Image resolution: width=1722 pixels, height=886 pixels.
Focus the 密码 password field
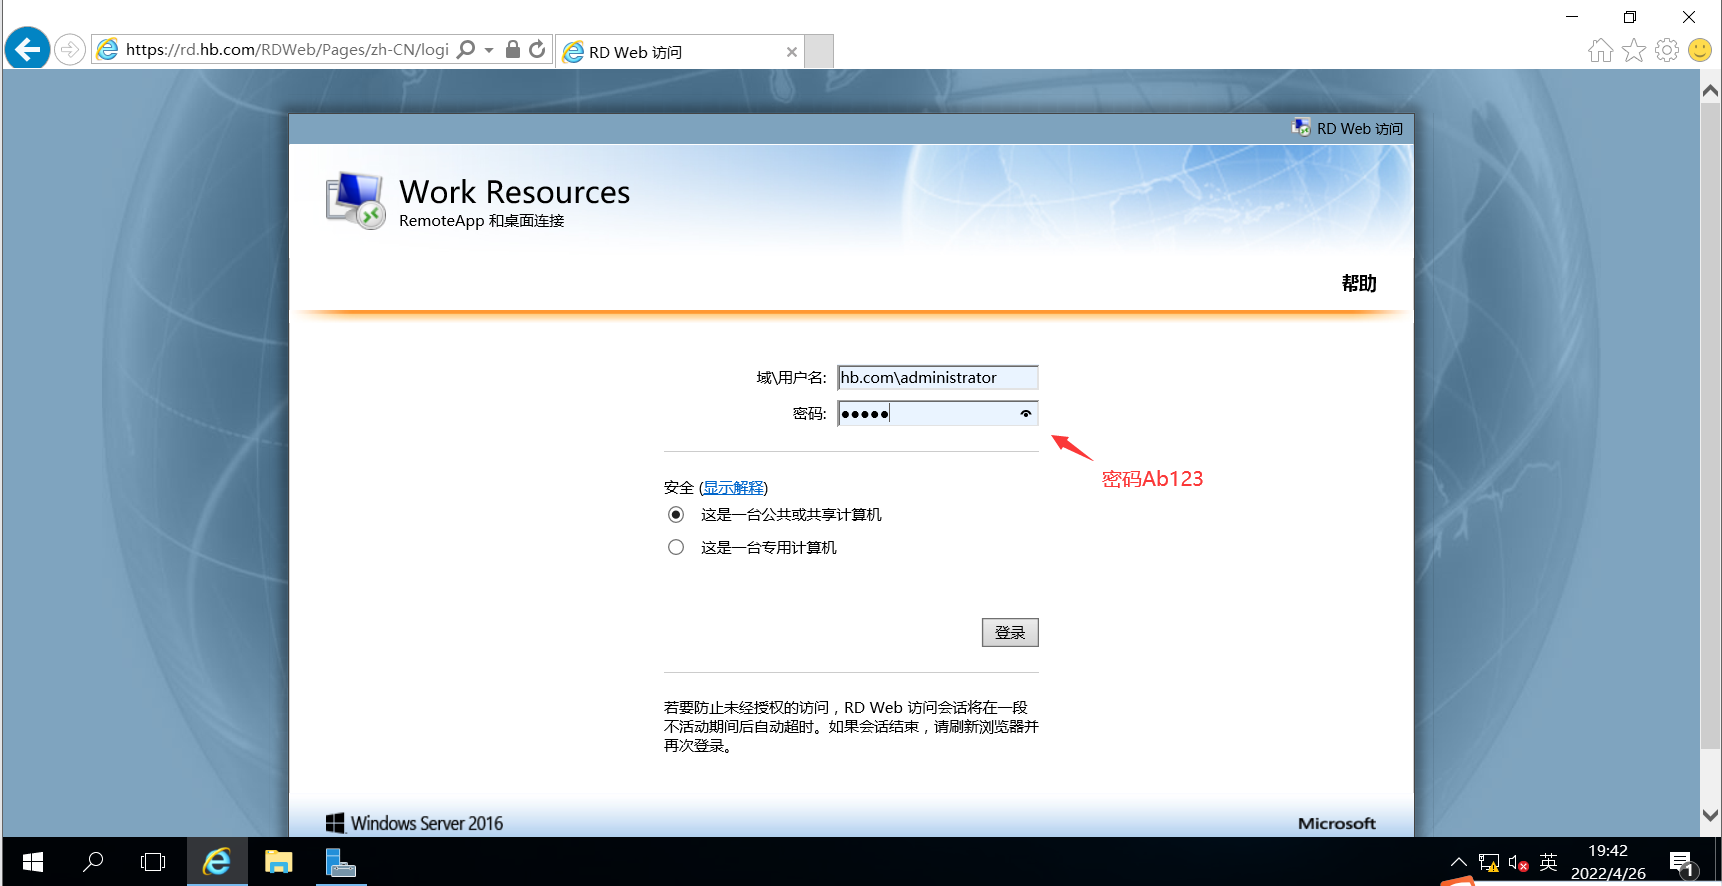(x=938, y=413)
